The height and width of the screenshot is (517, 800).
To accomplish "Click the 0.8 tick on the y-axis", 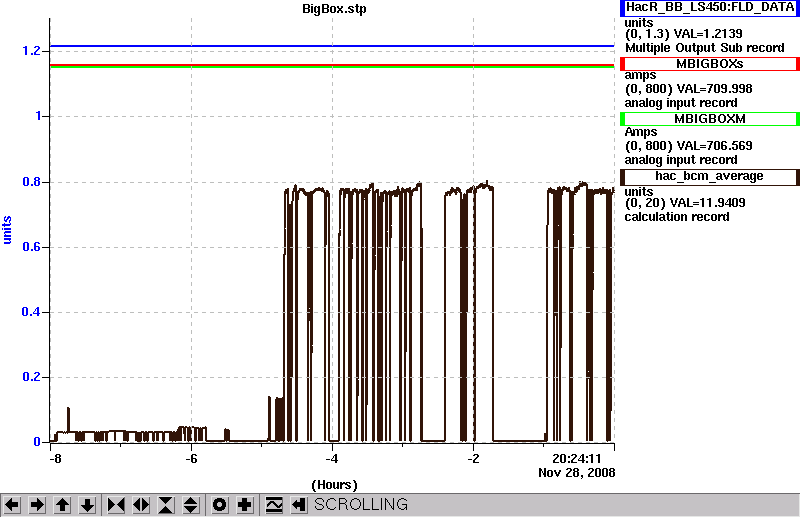I will pyautogui.click(x=31, y=182).
